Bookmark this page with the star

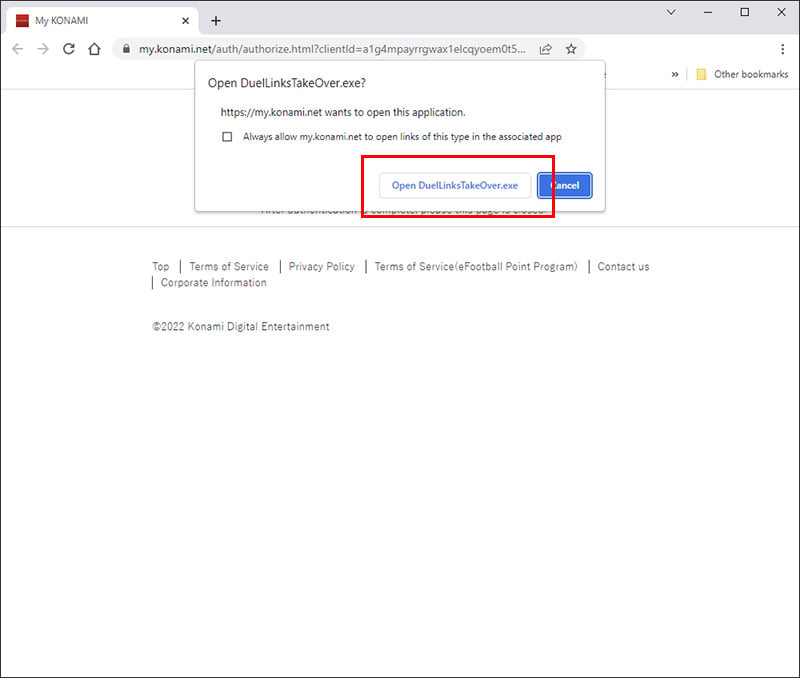[x=571, y=49]
